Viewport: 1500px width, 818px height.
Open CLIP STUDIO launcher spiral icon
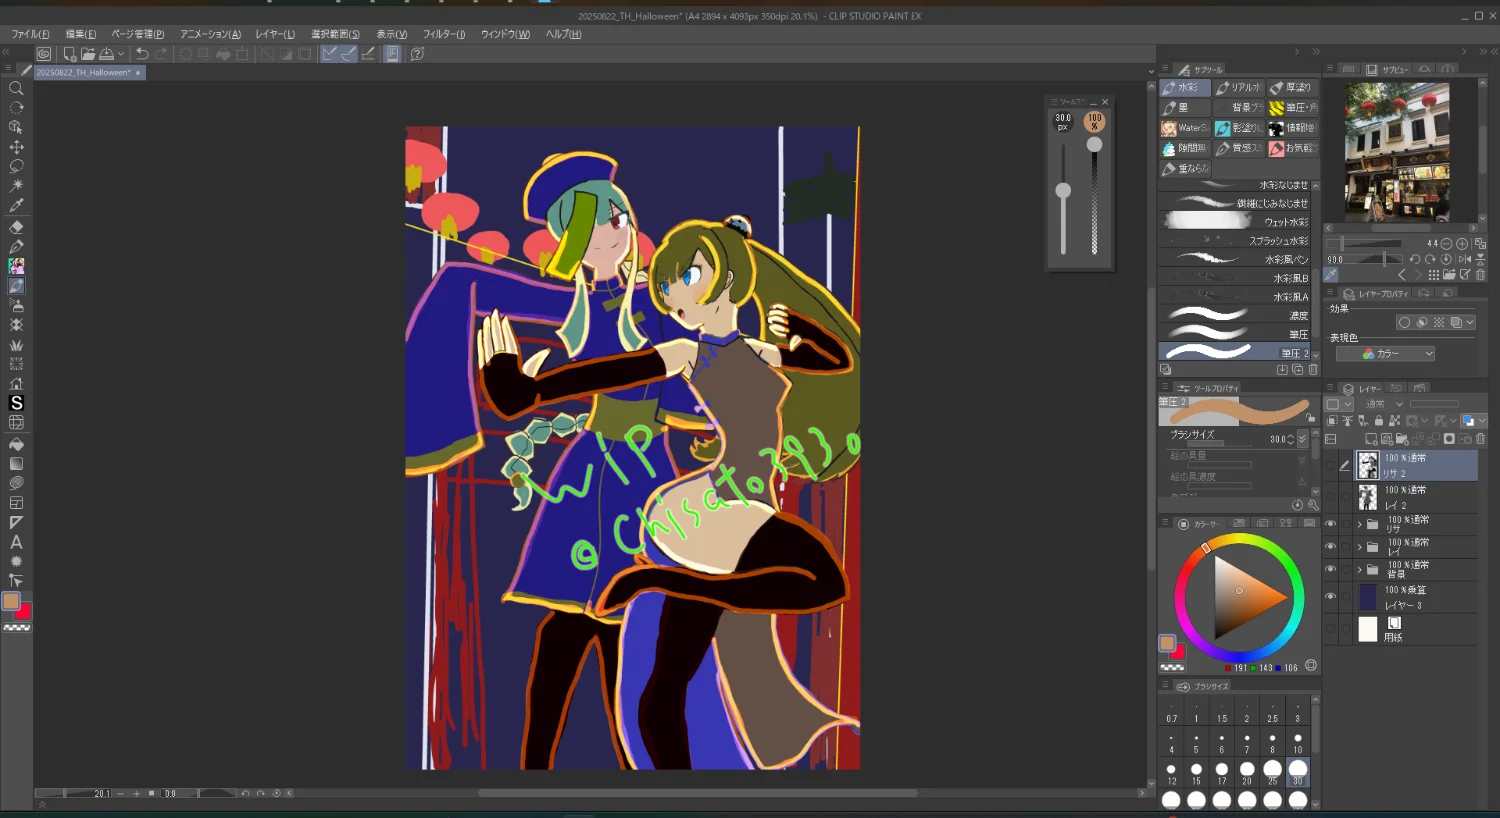44,54
